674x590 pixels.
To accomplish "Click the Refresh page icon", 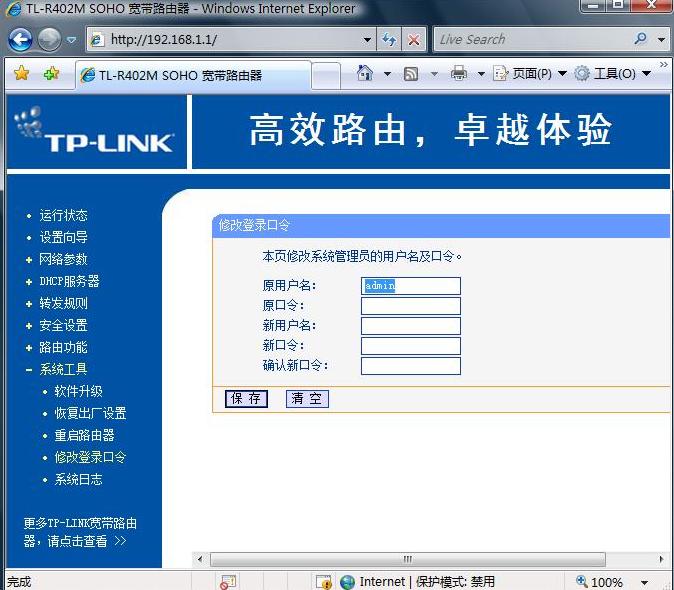I will (389, 40).
